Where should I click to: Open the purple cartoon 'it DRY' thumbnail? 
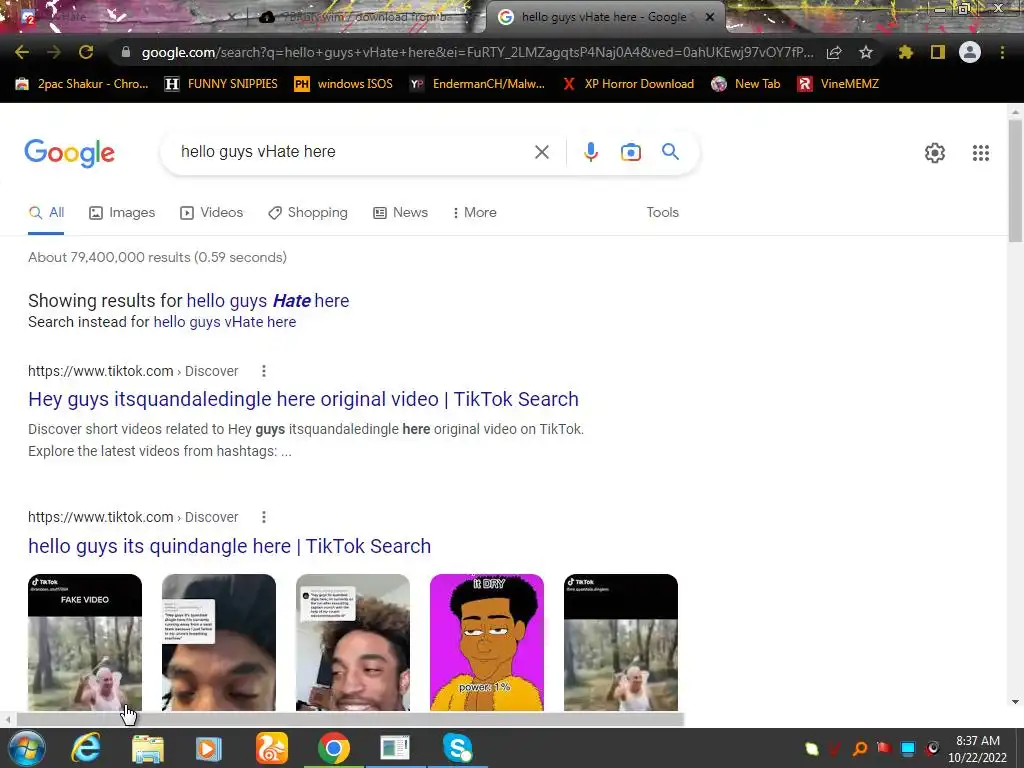[487, 643]
